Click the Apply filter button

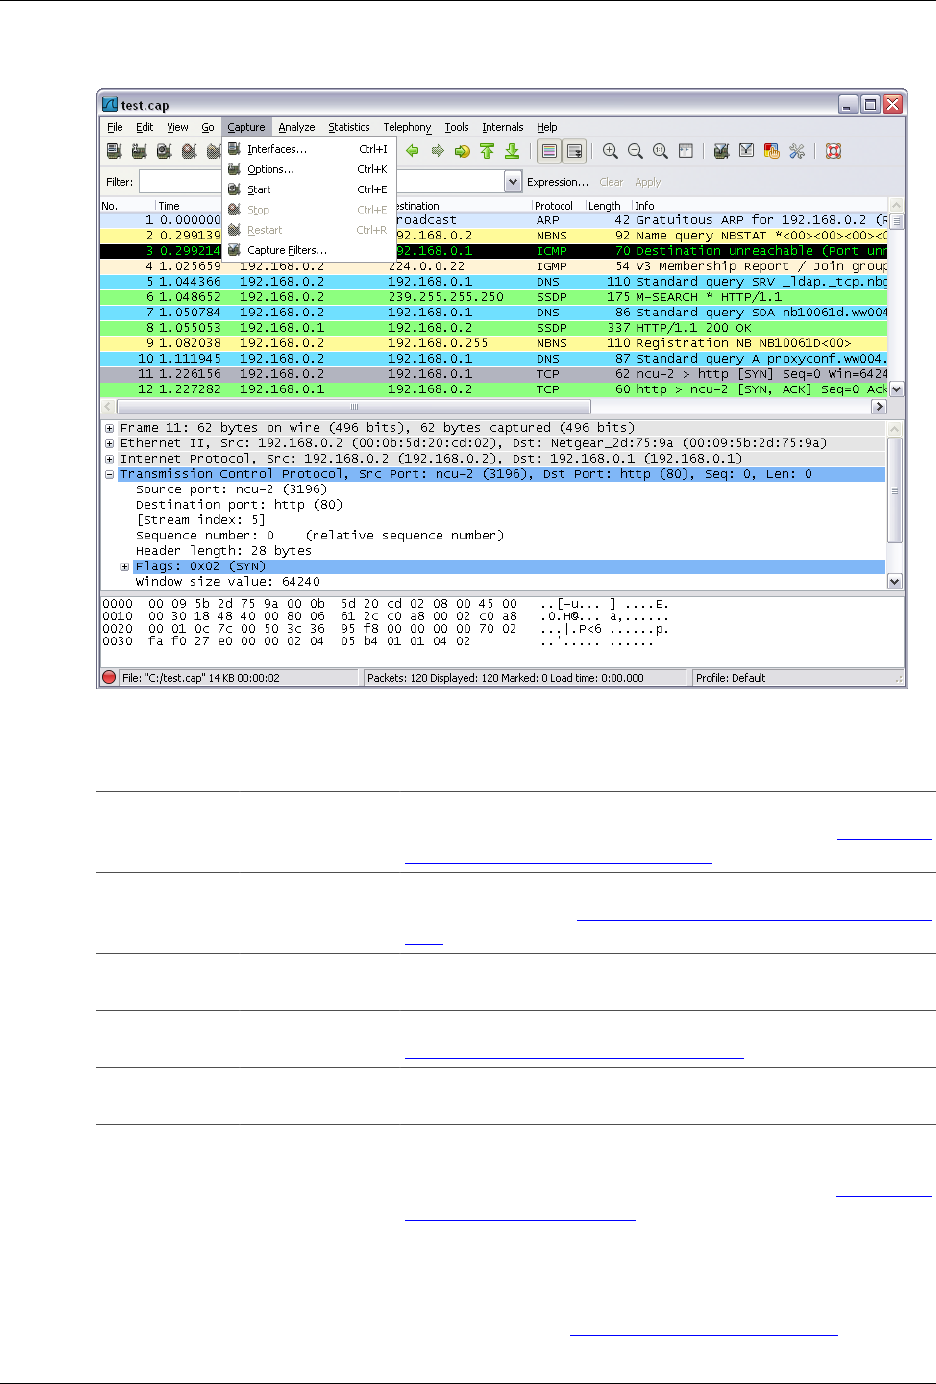click(x=648, y=182)
